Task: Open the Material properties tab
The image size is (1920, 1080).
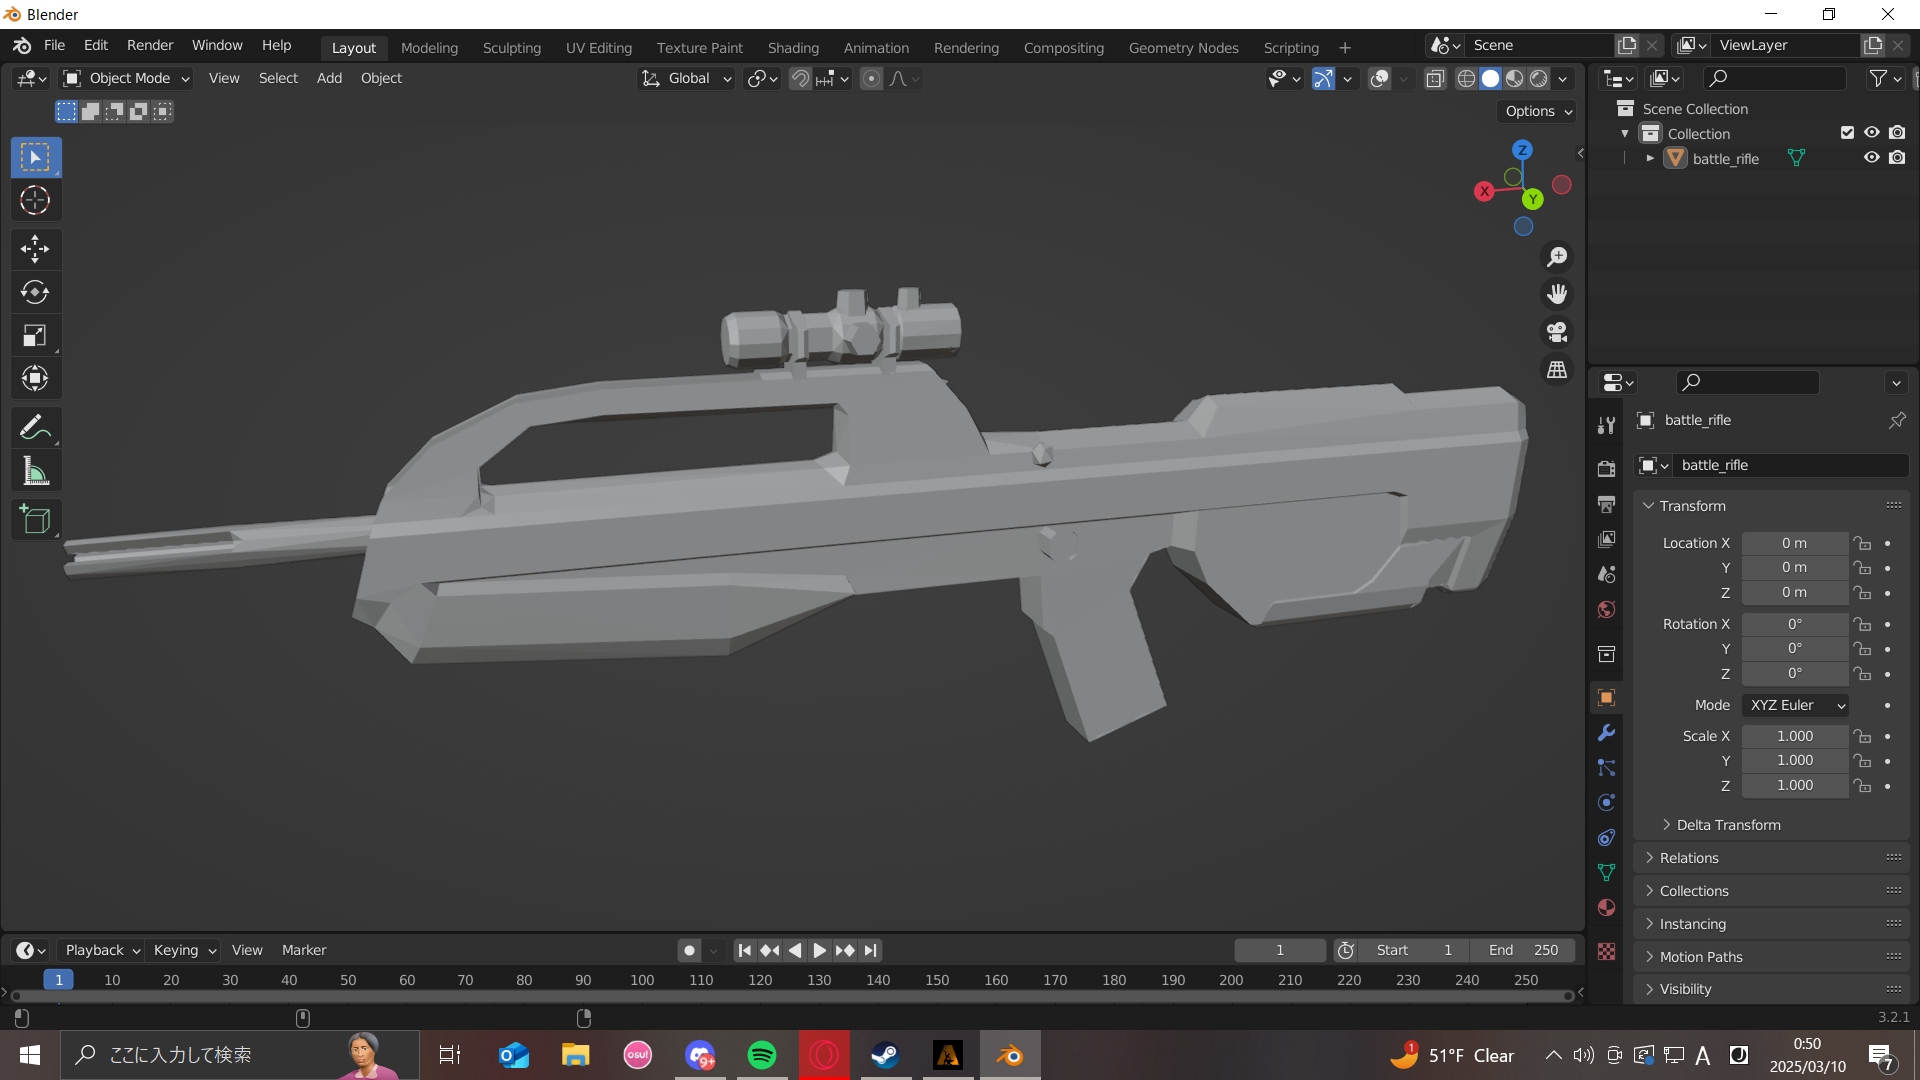Action: 1606,907
